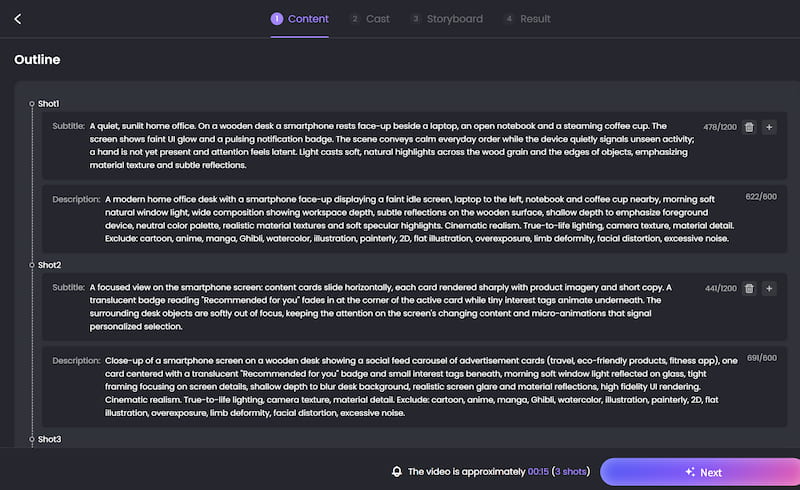Click the Shot1 timeline node circle
Screen dimensions: 800x490
[32, 104]
